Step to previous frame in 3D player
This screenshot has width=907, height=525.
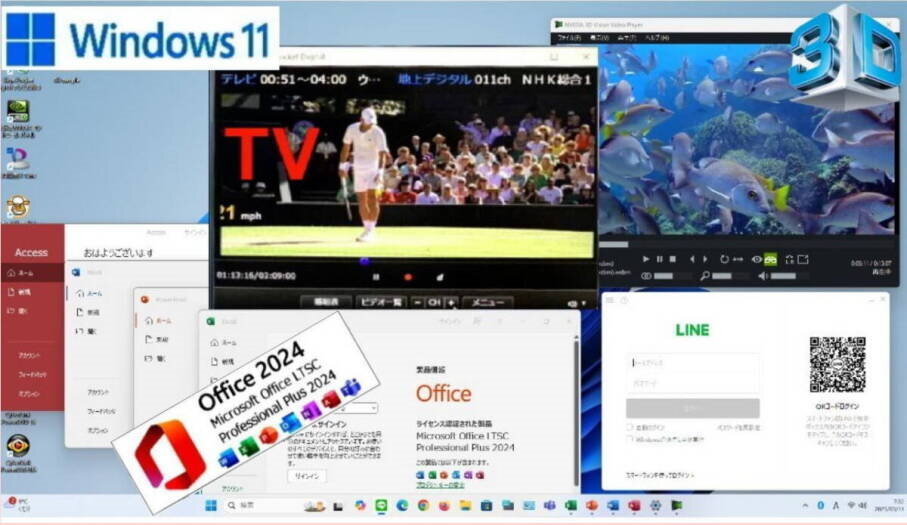point(692,259)
